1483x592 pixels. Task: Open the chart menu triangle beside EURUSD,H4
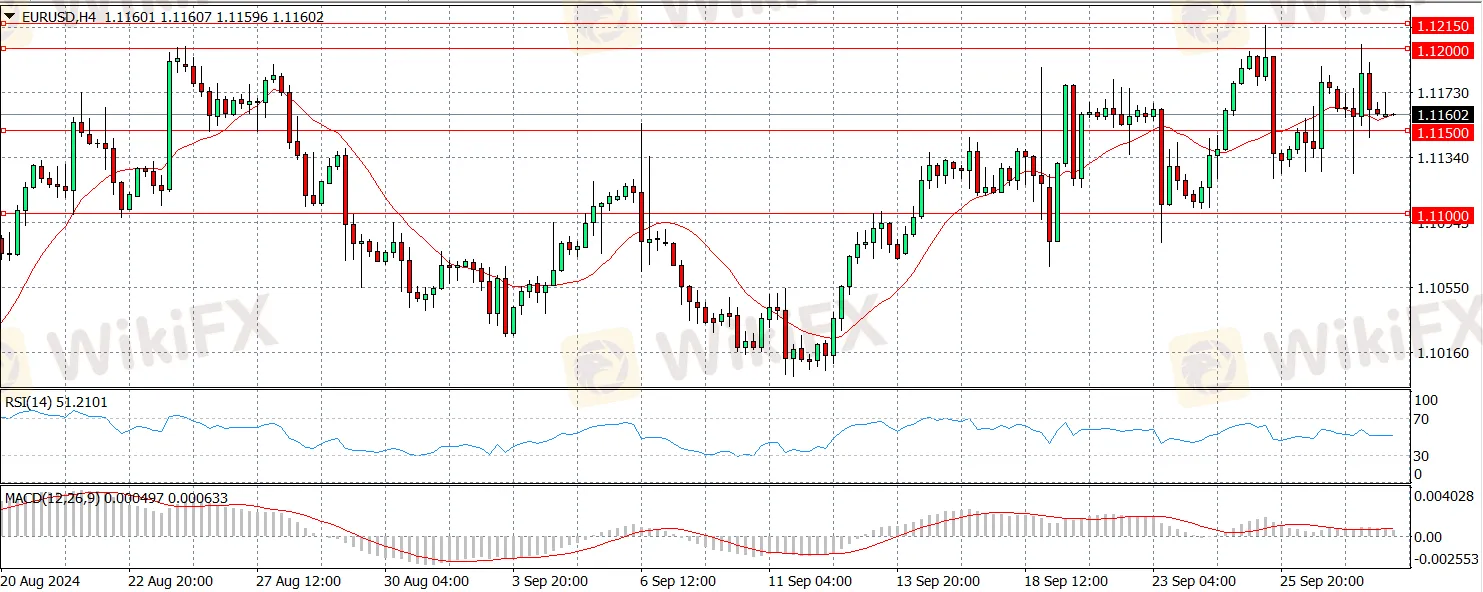coord(10,17)
